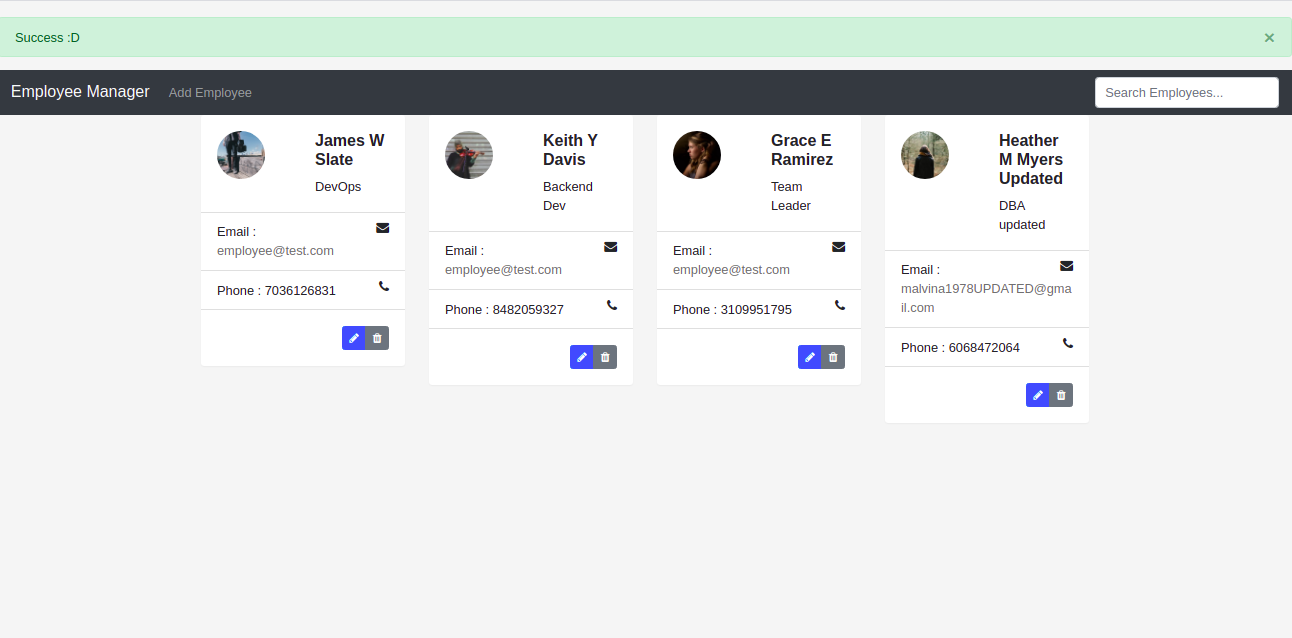Click the Backend Dev job title

click(x=568, y=196)
